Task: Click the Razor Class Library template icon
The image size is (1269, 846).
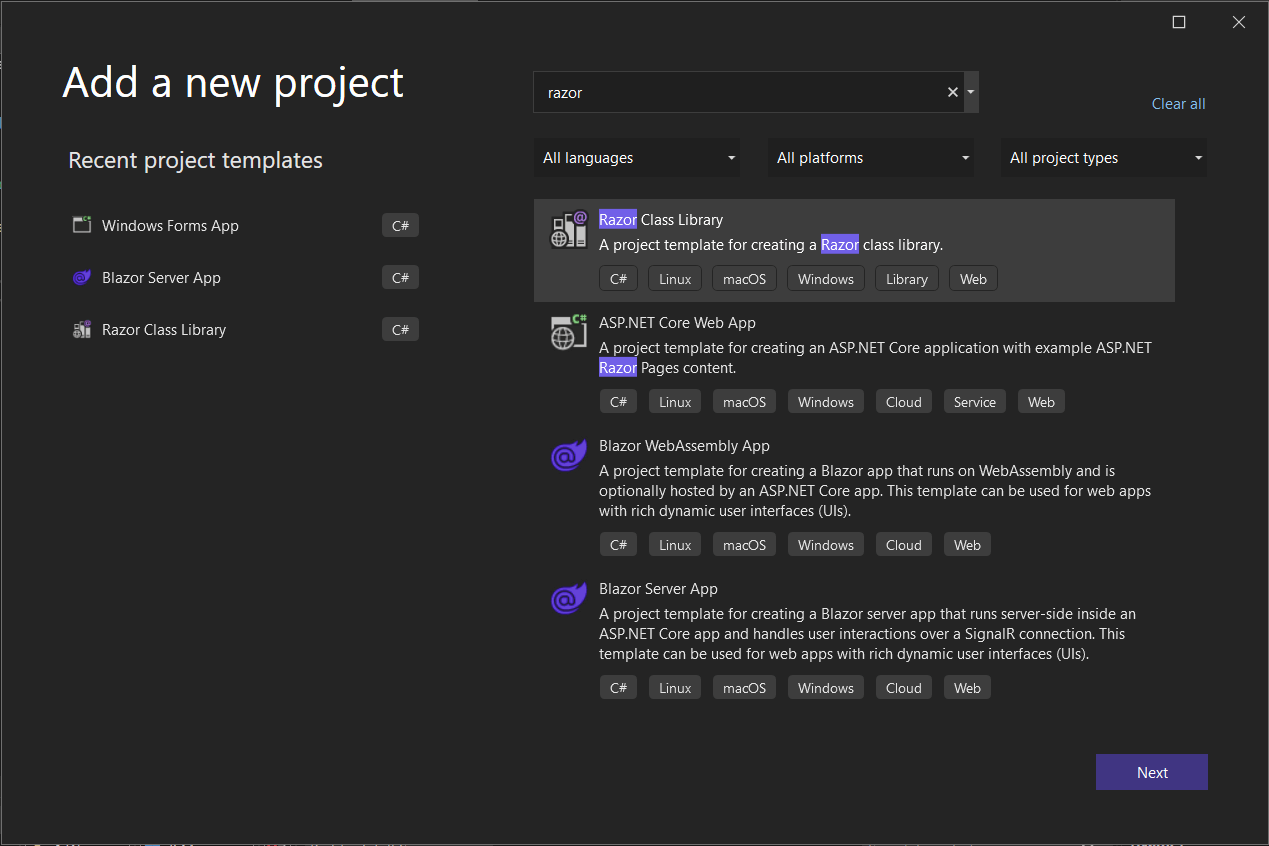Action: pos(568,229)
